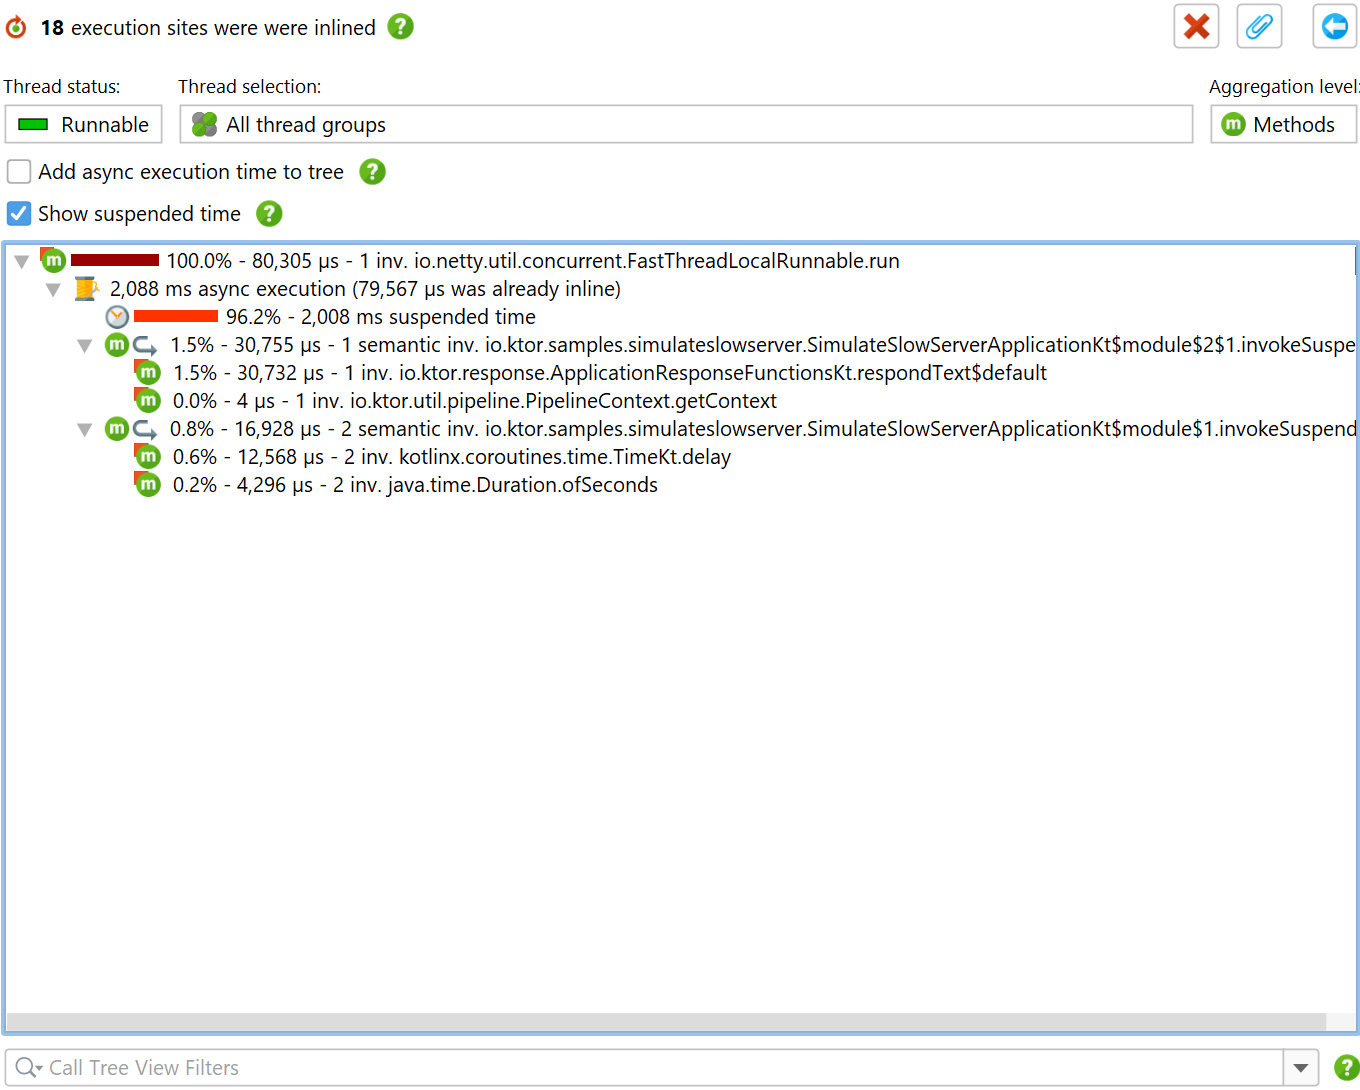Click the async execution thread spool icon
The height and width of the screenshot is (1090, 1360).
coord(86,289)
